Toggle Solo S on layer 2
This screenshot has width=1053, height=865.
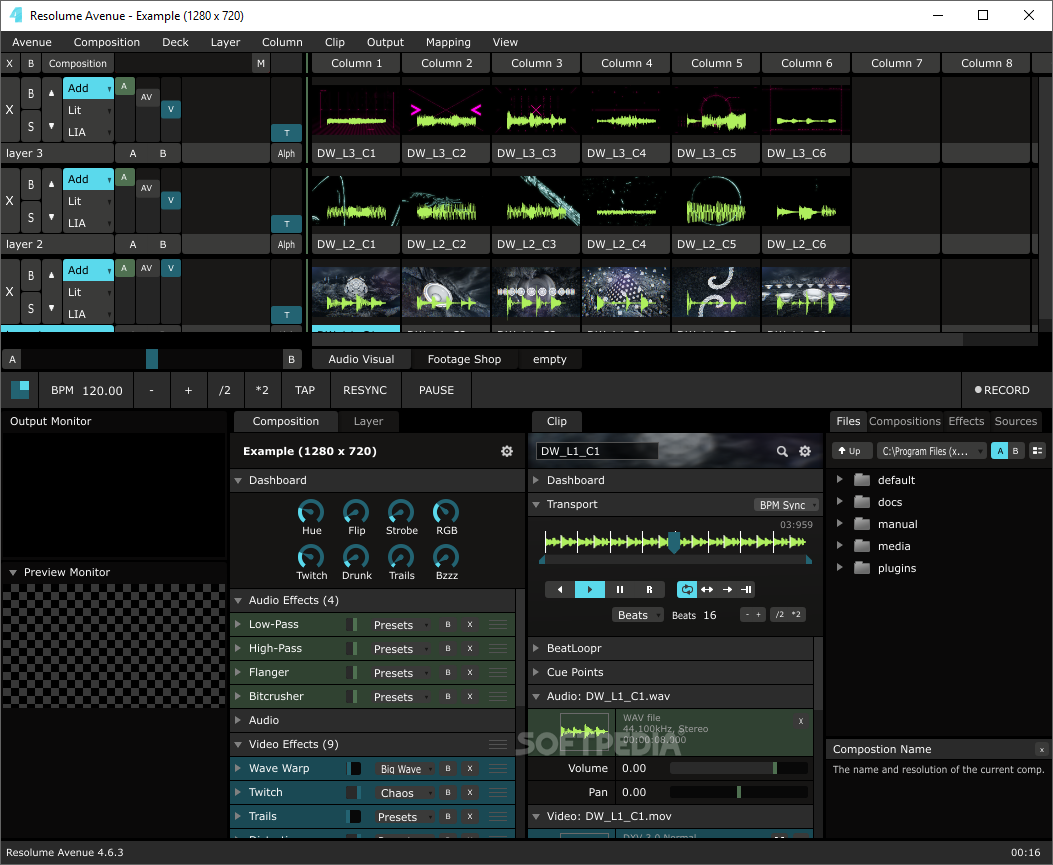31,217
